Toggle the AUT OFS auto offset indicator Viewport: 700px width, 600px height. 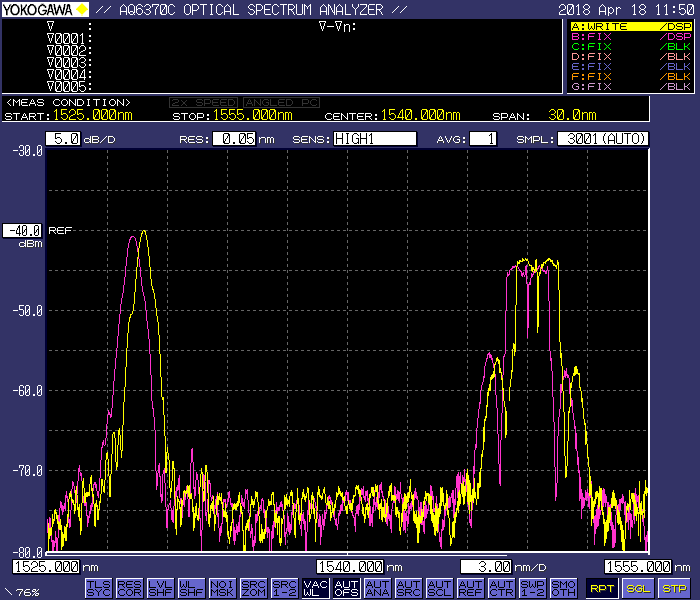pyautogui.click(x=346, y=587)
